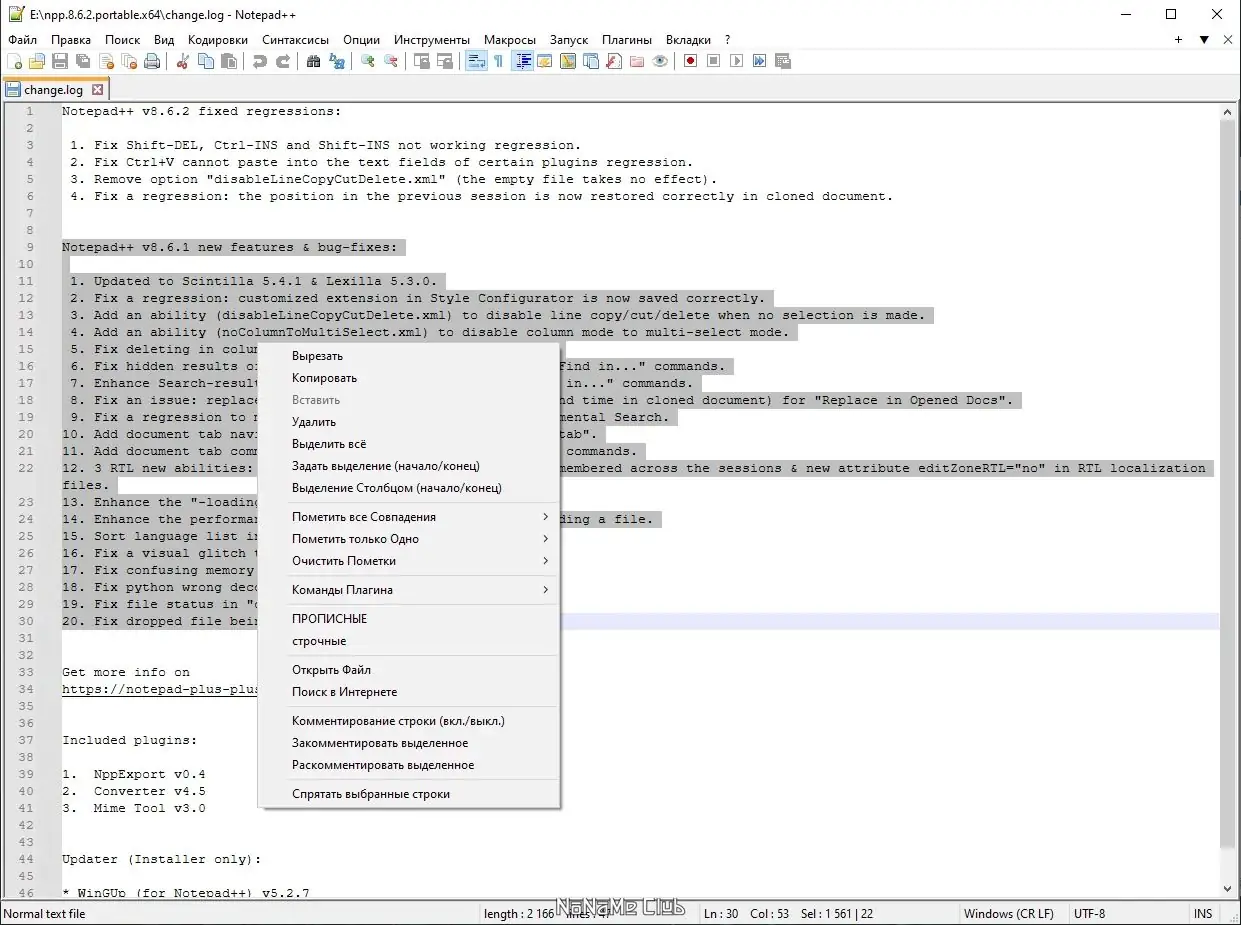This screenshot has width=1241, height=925.
Task: Click the Copy toolbar icon
Action: 206,61
